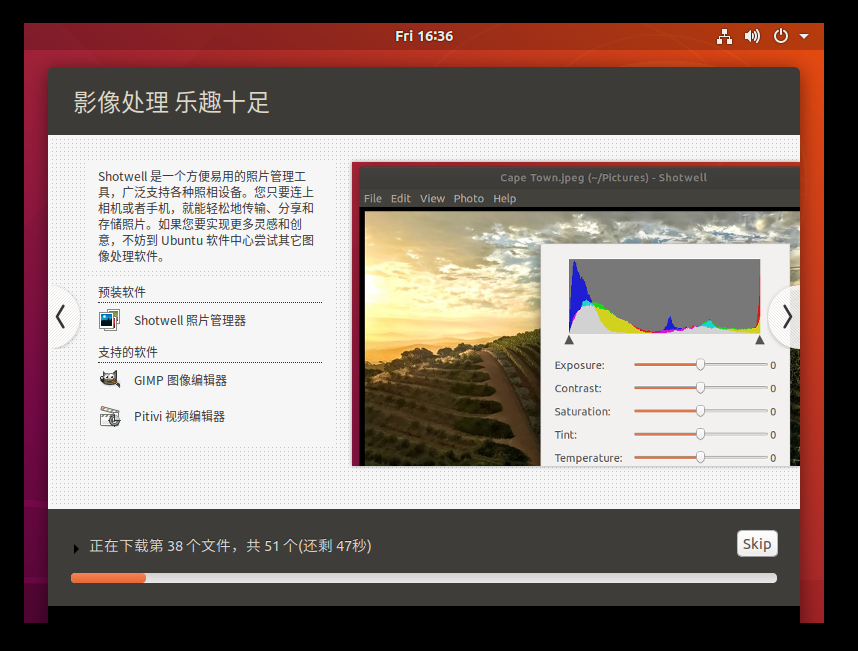The width and height of the screenshot is (858, 651).
Task: Click the 'Cape Town.jpeg' Shotwell window title
Action: click(x=603, y=178)
